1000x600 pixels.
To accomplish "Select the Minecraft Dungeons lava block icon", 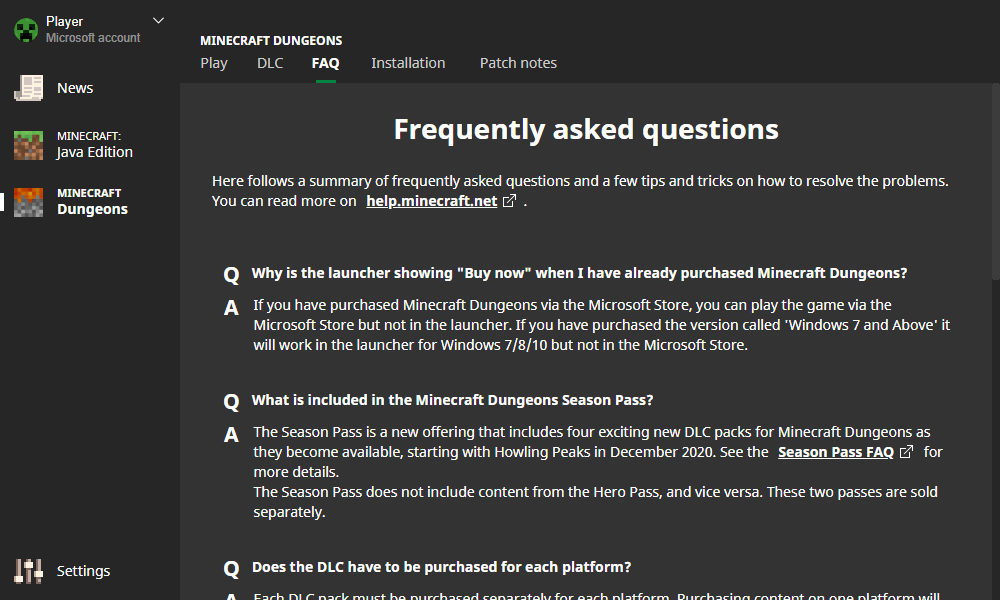I will [x=29, y=201].
